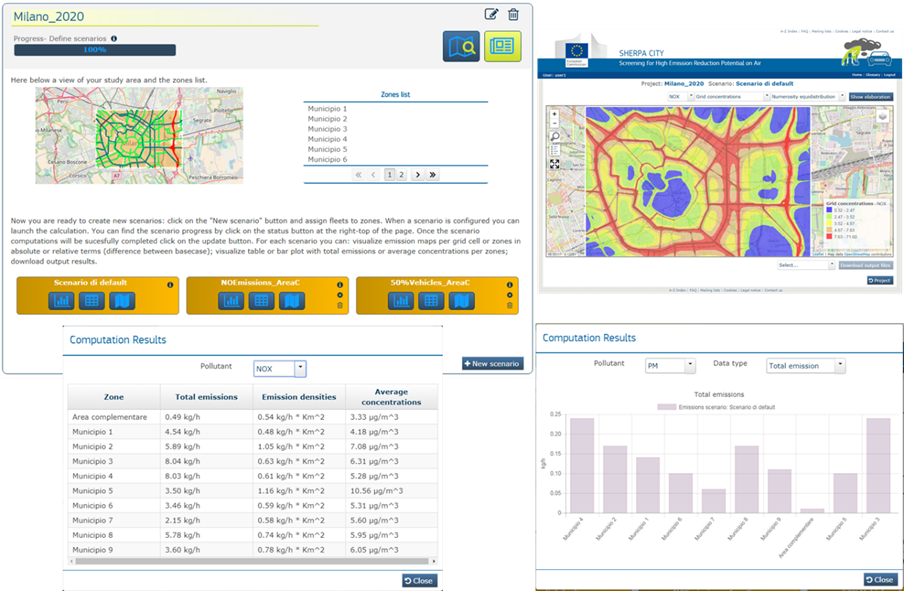Open bar chart for Scenario di default
Viewport: 904px width, 591px height.
point(61,300)
